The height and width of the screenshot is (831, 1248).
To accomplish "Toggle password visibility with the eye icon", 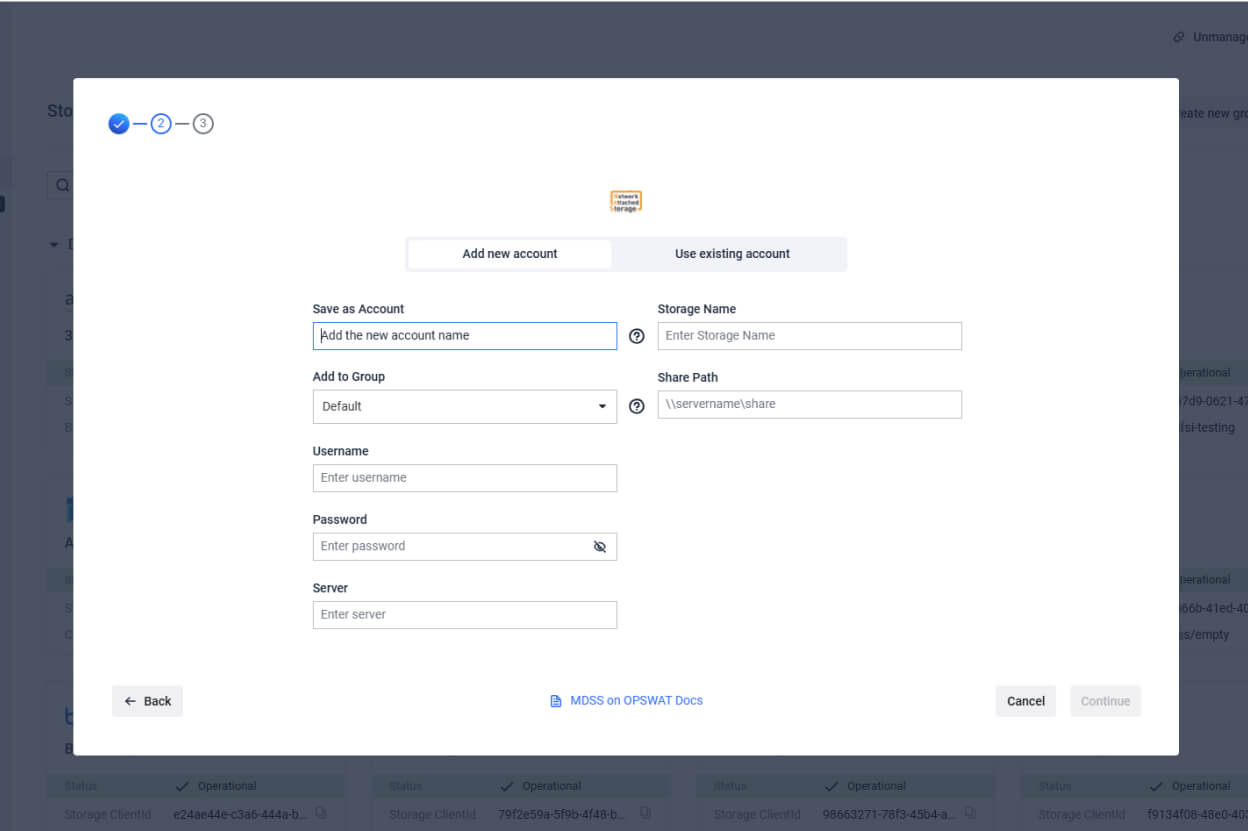I will pos(600,546).
